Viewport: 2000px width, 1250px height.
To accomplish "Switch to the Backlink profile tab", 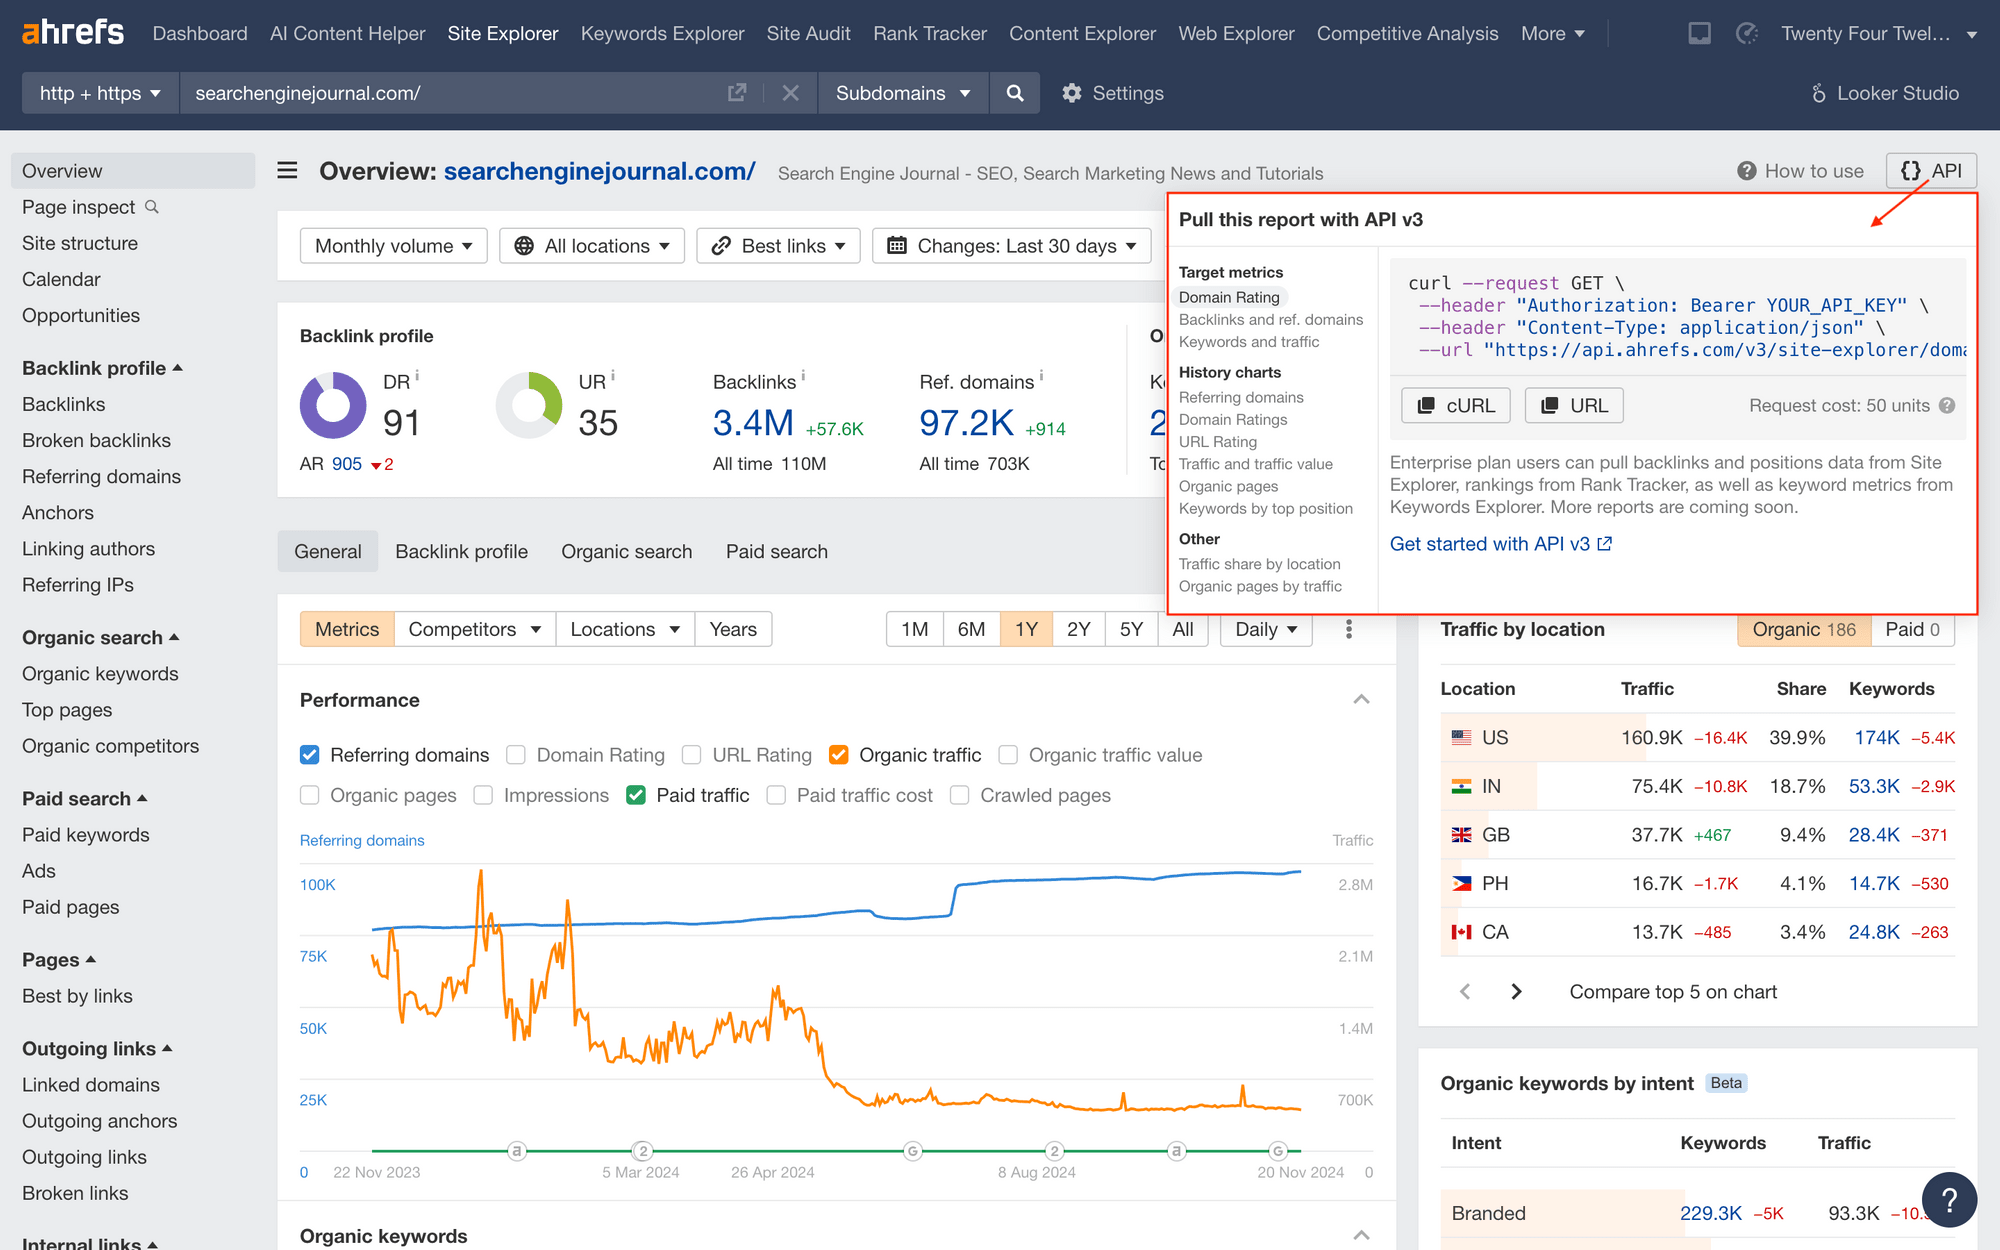I will (461, 552).
